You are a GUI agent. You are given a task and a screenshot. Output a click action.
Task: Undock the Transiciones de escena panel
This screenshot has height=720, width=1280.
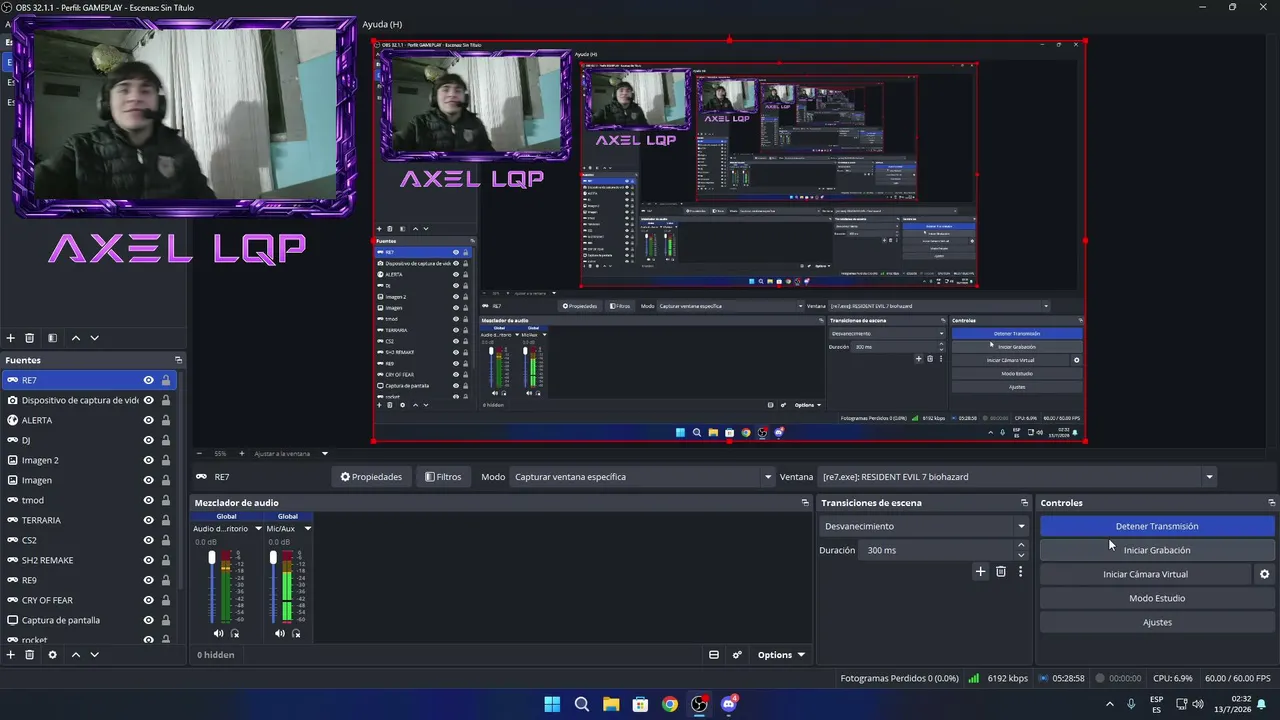coord(1024,503)
